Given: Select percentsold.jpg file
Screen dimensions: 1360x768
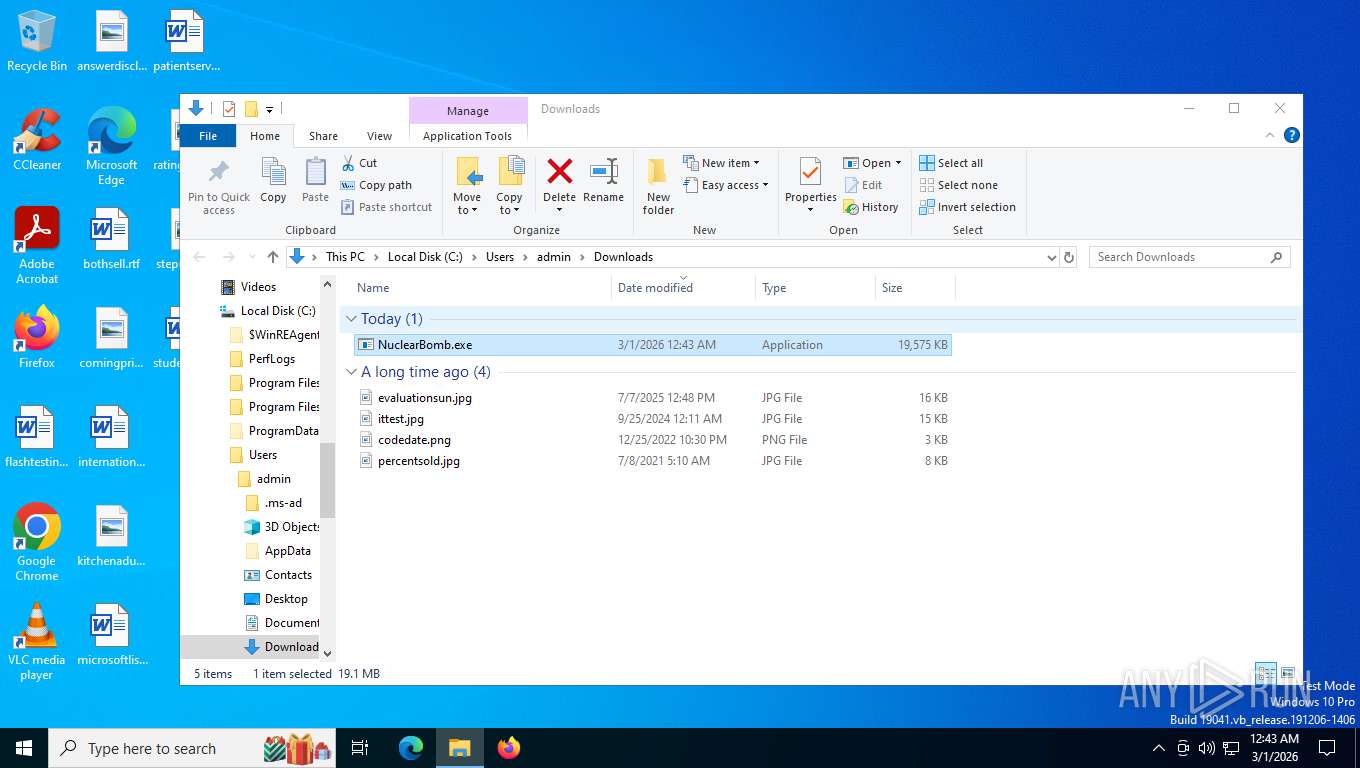Looking at the screenshot, I should tap(653, 461).
